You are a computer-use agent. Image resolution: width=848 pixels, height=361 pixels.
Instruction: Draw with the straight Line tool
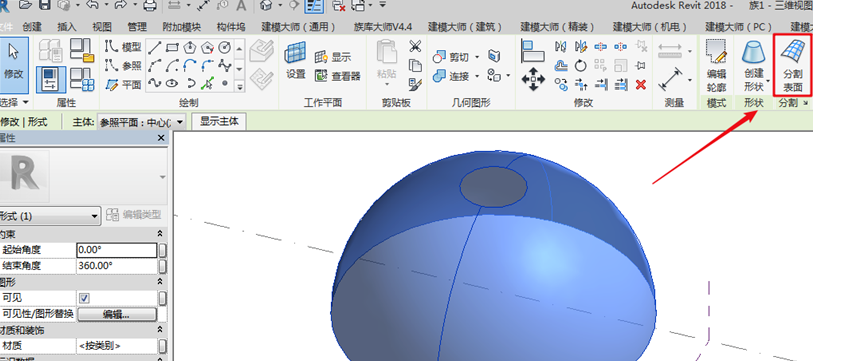[155, 48]
